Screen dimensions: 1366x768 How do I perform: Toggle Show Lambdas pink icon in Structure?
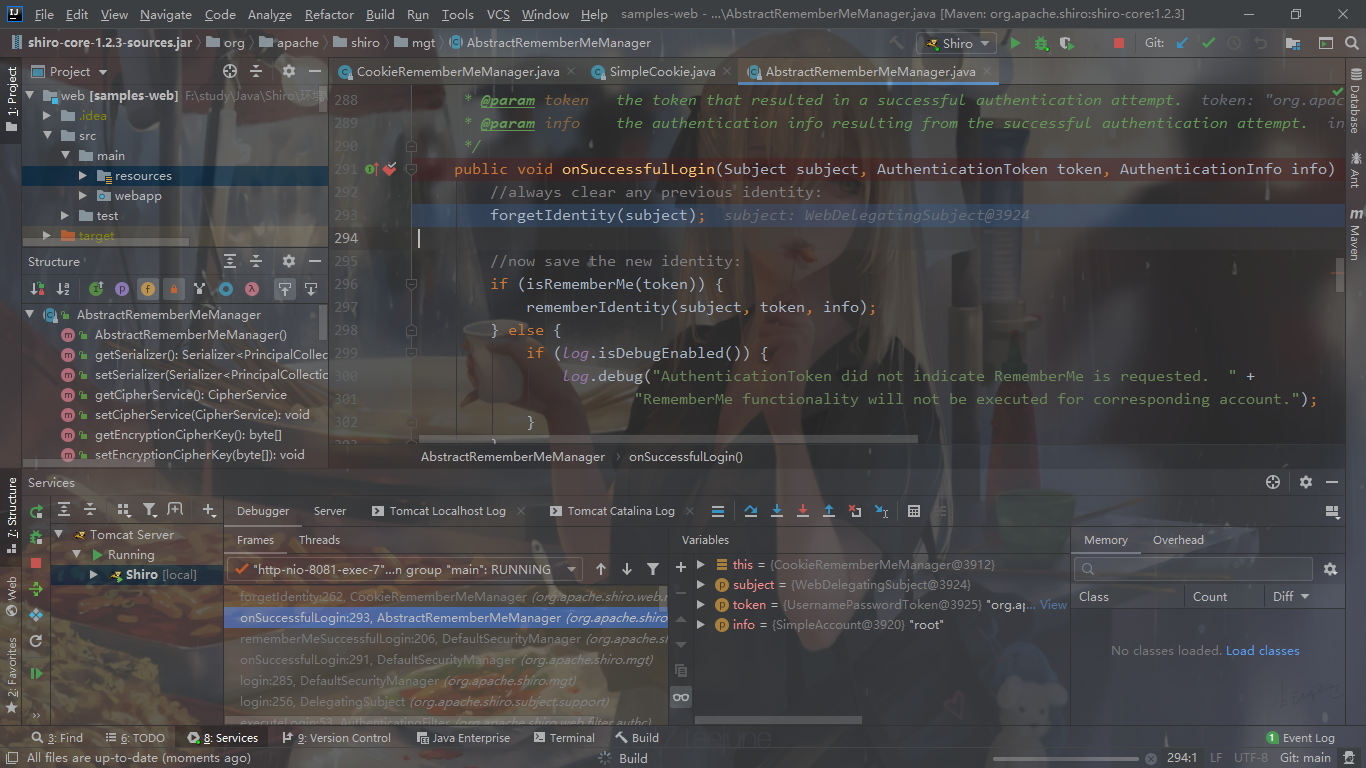tap(252, 289)
